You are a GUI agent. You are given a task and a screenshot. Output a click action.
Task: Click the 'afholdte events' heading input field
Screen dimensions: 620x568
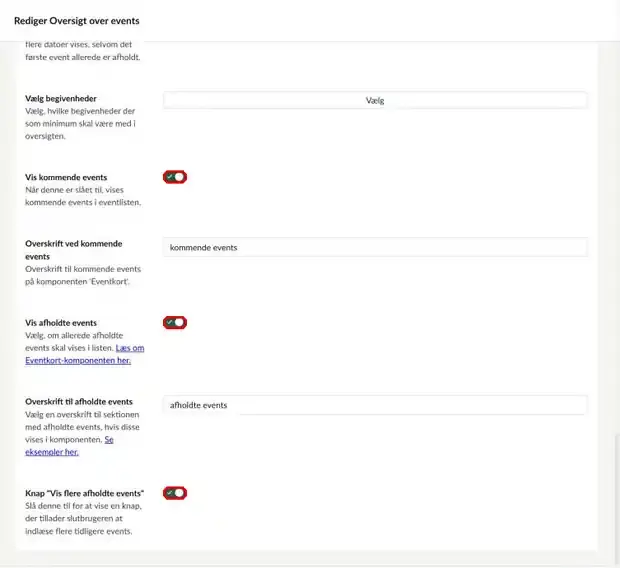[375, 405]
